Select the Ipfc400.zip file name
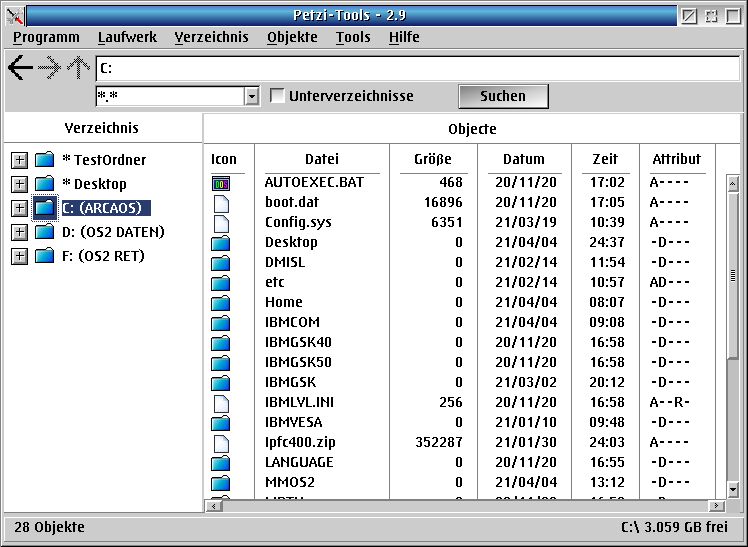 click(x=301, y=443)
